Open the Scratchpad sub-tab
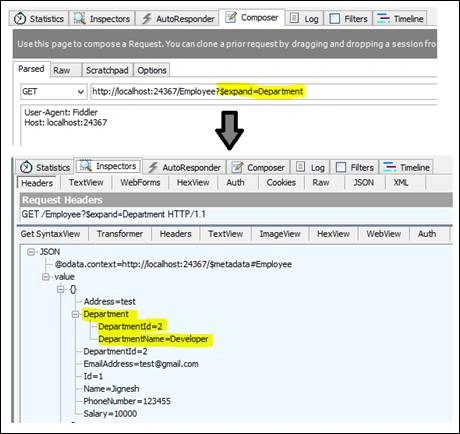Image resolution: width=460 pixels, height=434 pixels. click(107, 70)
